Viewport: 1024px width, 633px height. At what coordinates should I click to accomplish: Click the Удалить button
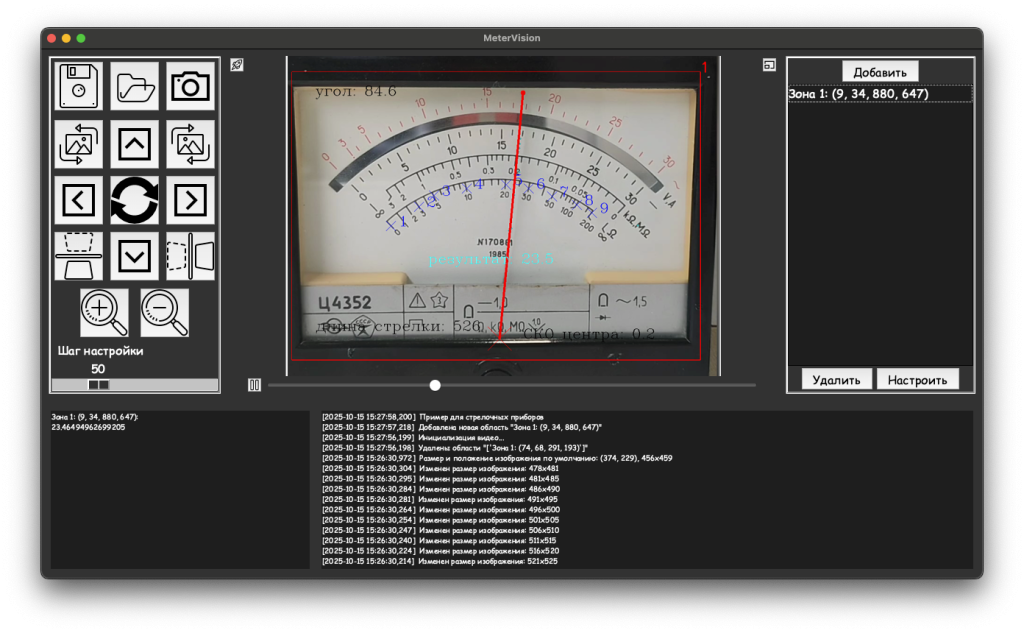click(836, 380)
